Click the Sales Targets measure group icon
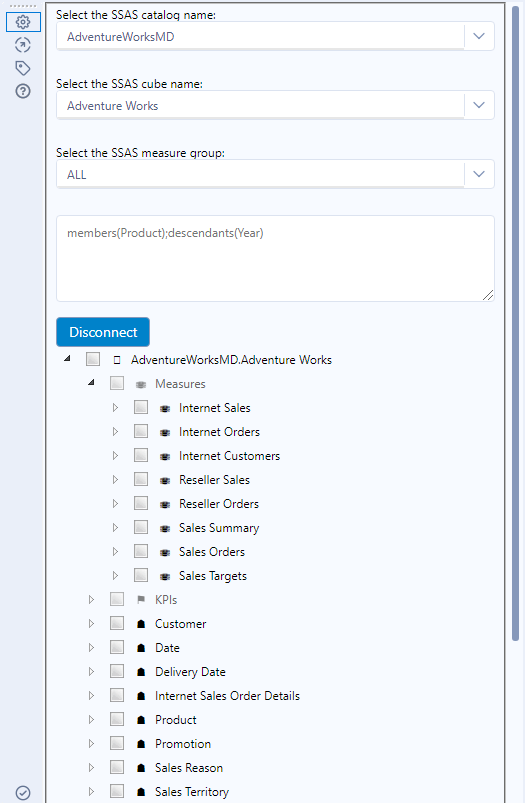 (x=165, y=576)
